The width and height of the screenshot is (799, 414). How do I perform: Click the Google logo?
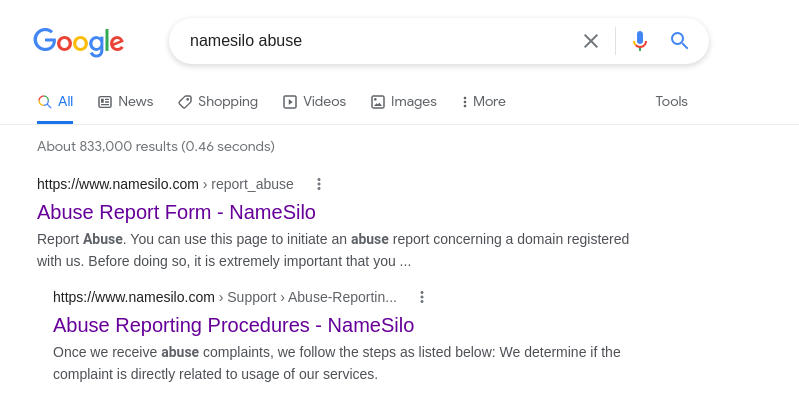pos(78,42)
